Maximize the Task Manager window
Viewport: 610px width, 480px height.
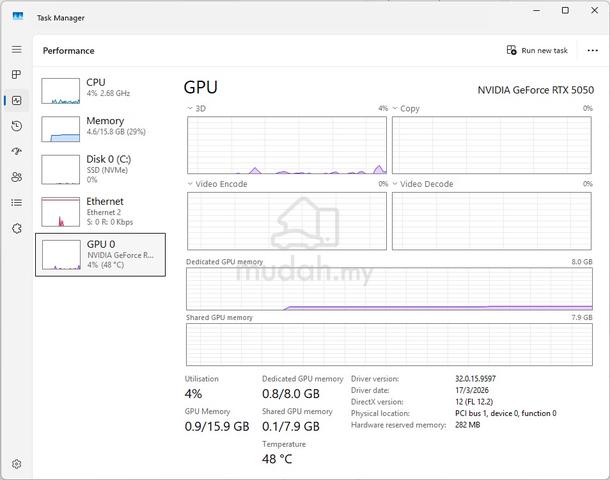click(565, 11)
